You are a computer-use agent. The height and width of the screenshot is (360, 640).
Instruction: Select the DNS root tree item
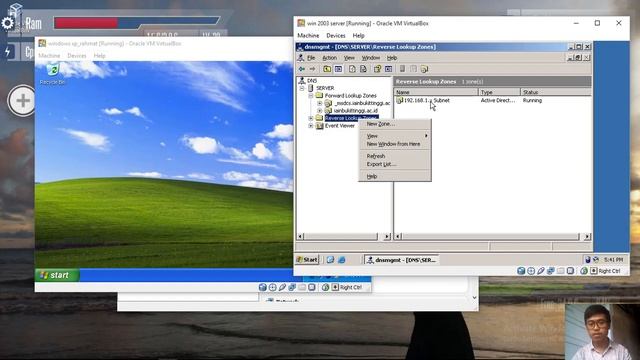point(312,81)
